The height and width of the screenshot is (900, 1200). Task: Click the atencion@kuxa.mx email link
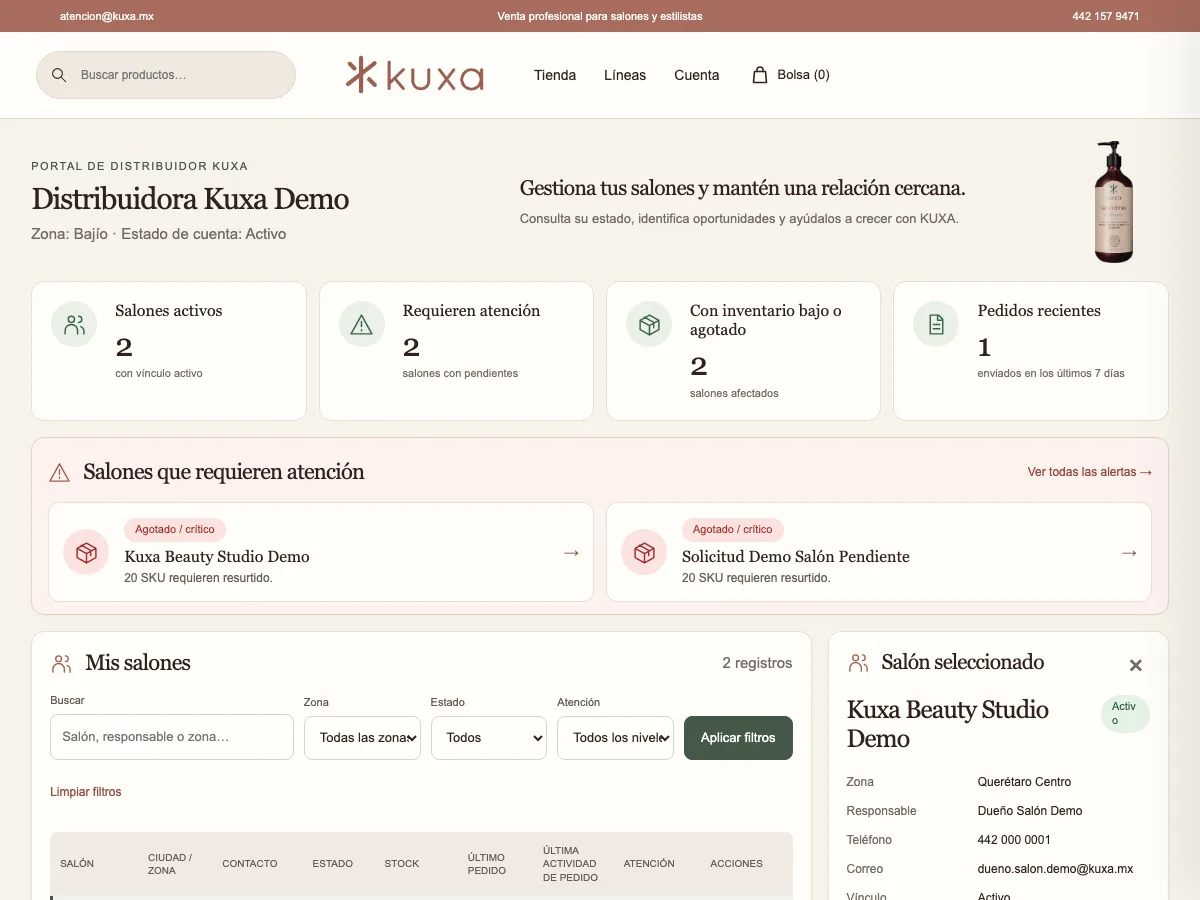point(107,16)
